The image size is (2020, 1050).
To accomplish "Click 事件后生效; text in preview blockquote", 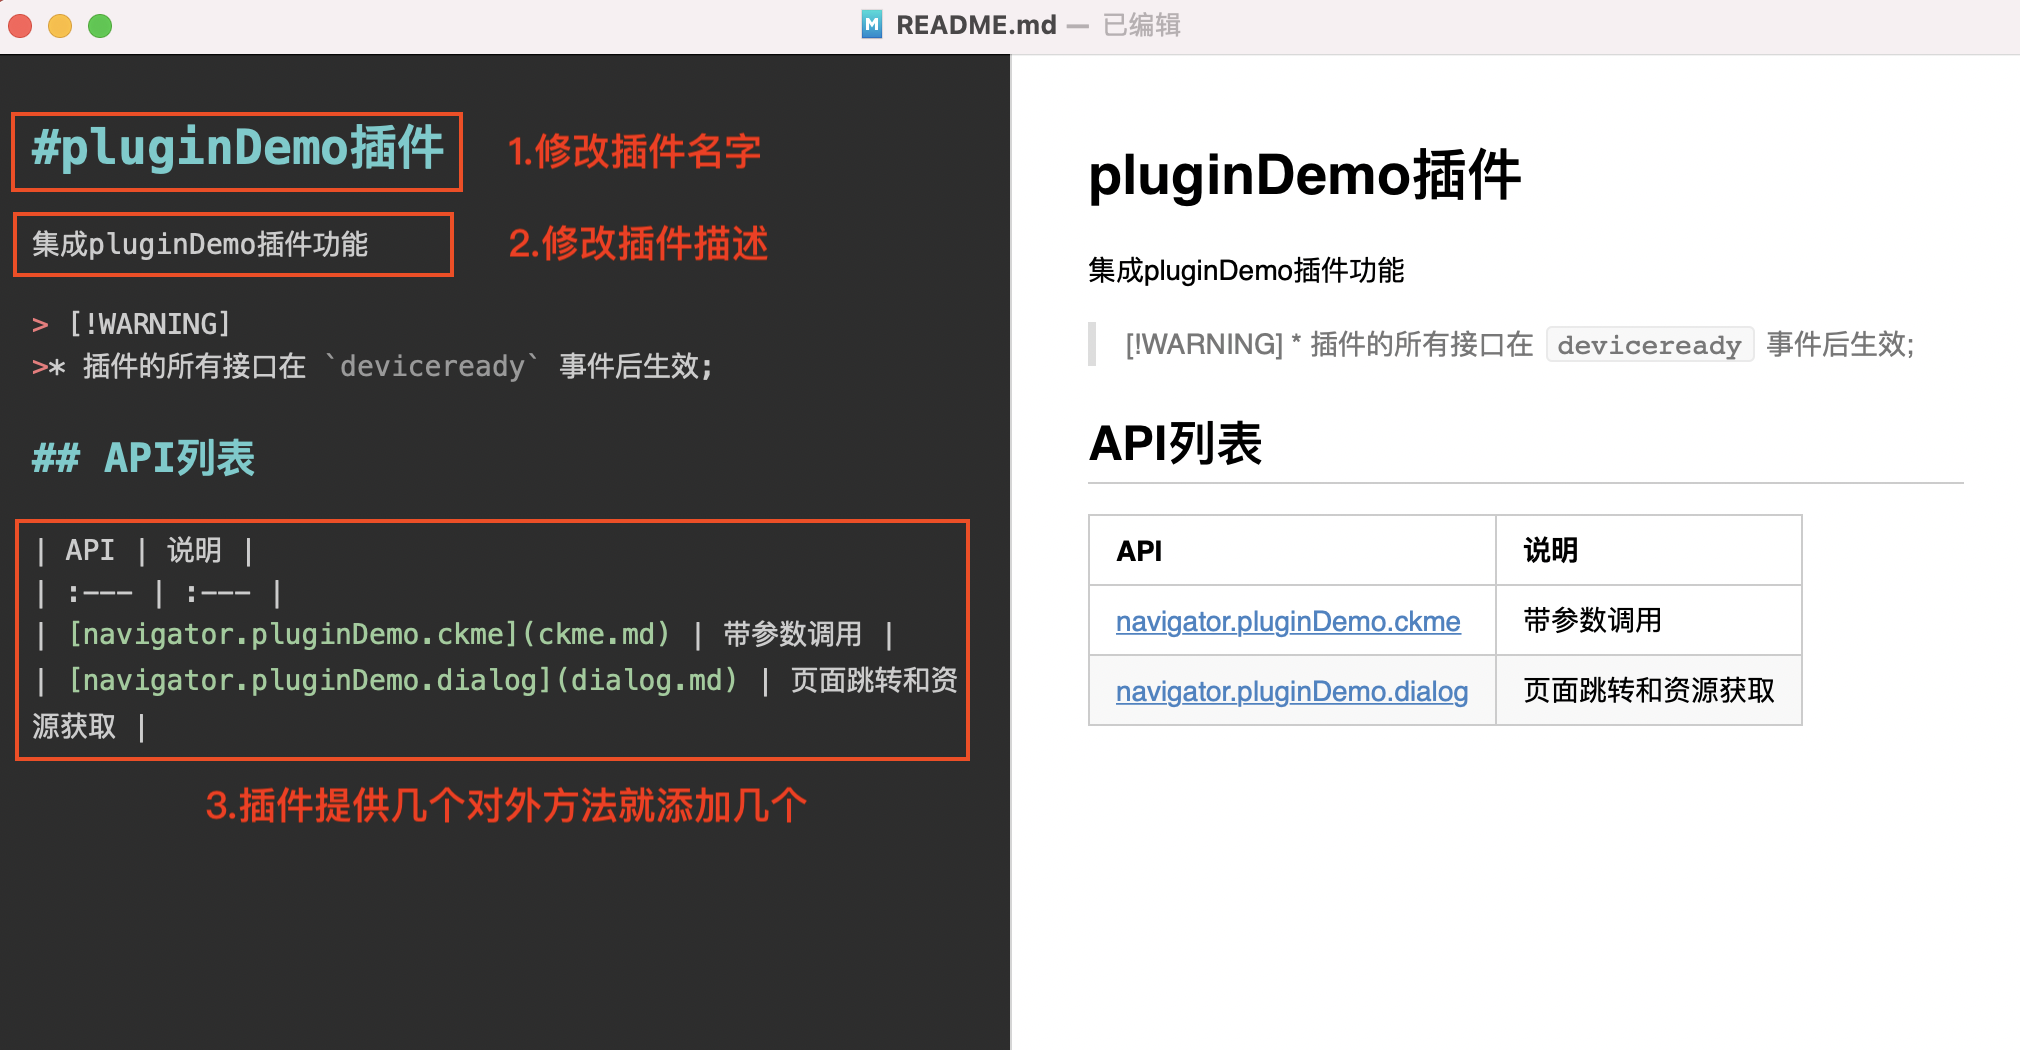I will click(x=1840, y=345).
